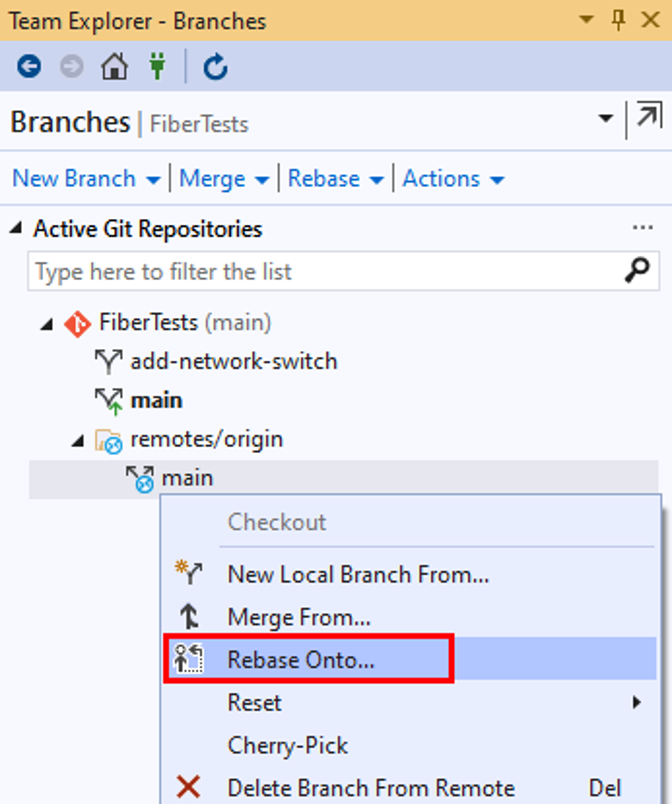
Task: Click the search magnifier in filter box
Action: coord(637,270)
